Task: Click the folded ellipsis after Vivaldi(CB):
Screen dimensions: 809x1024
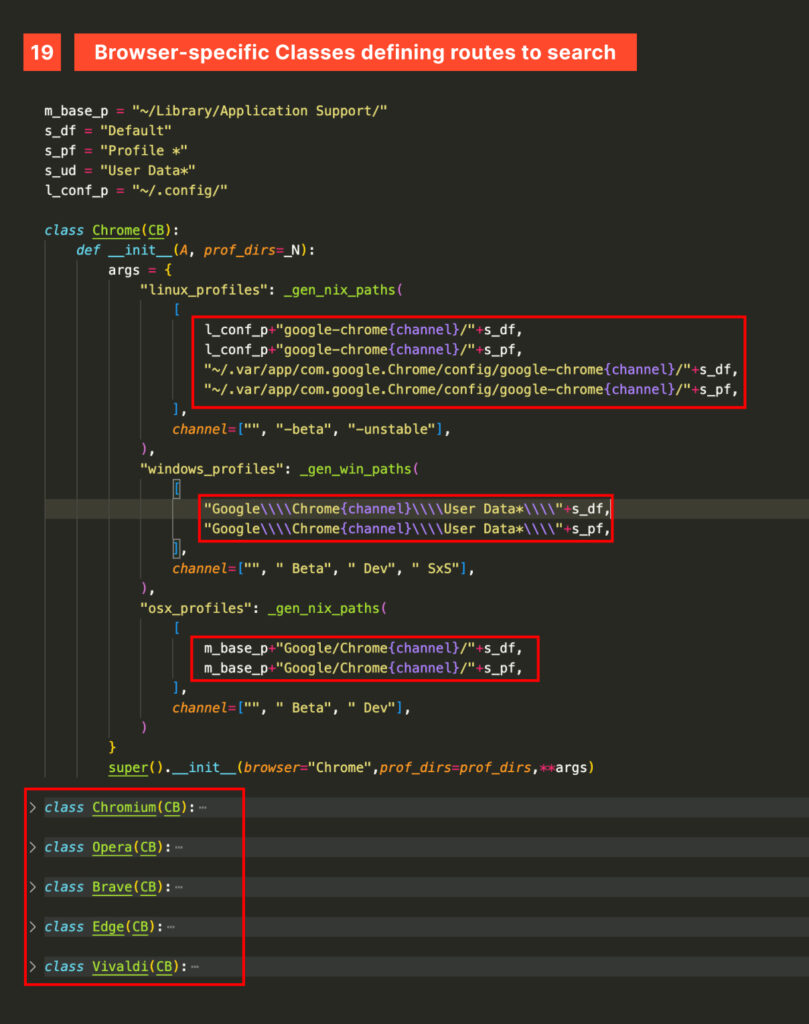Action: coord(195,967)
